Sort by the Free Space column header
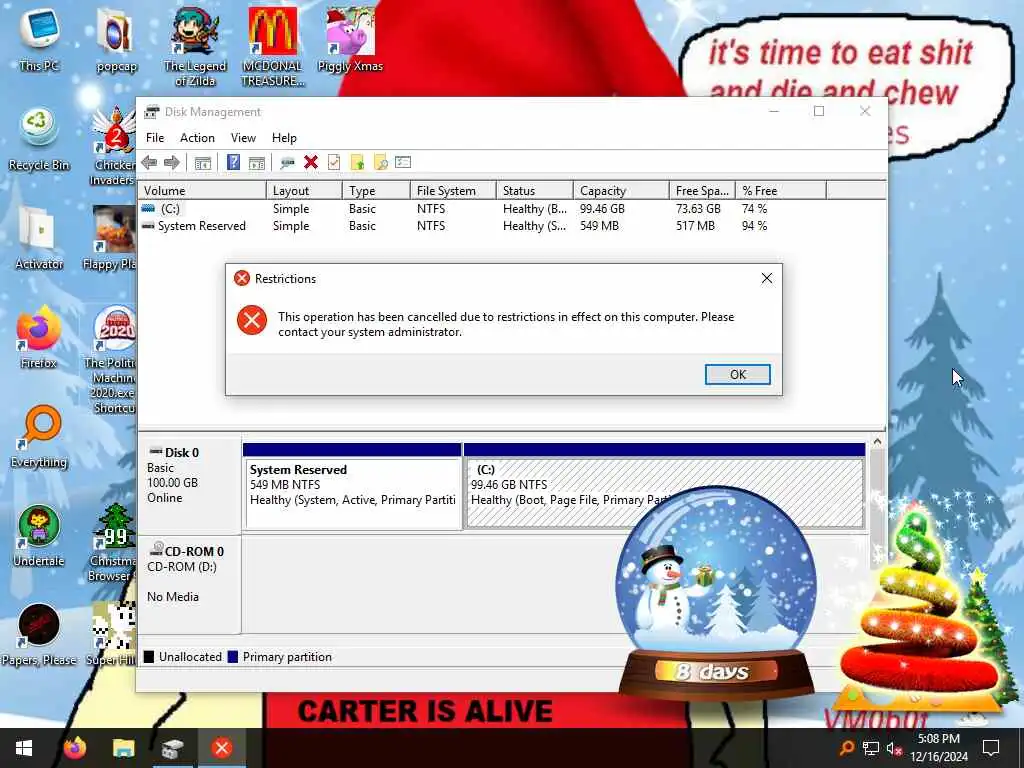This screenshot has width=1024, height=768. [703, 191]
